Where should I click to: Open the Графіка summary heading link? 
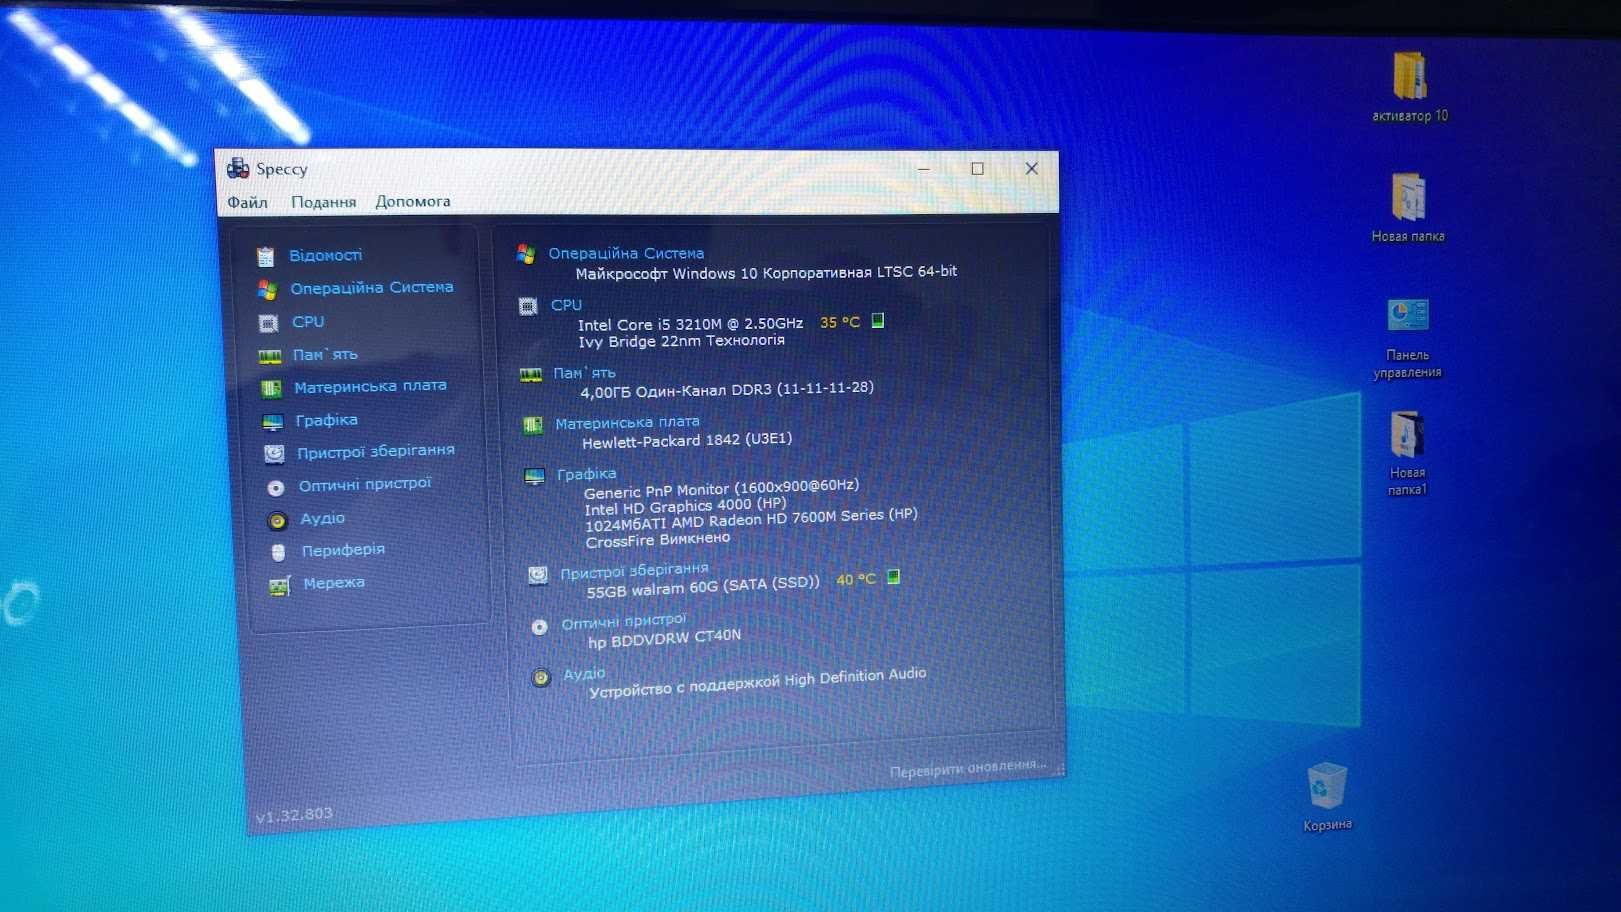(586, 474)
